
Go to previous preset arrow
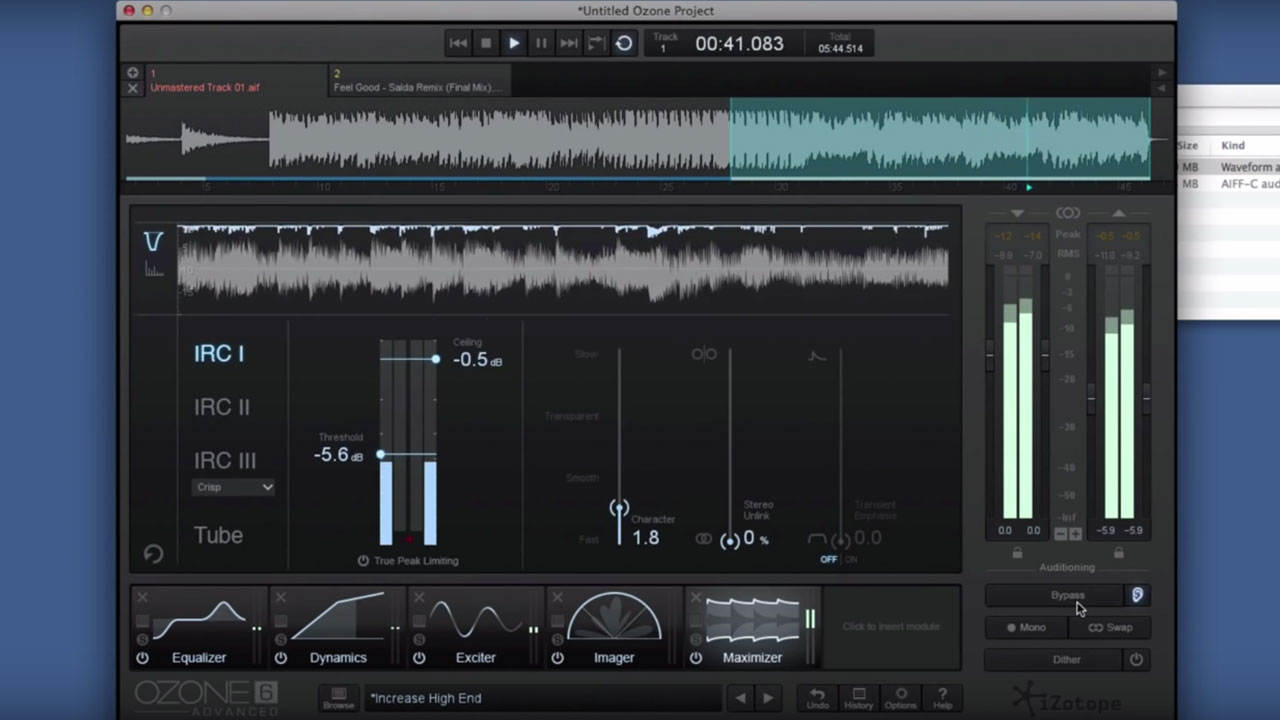click(x=740, y=698)
